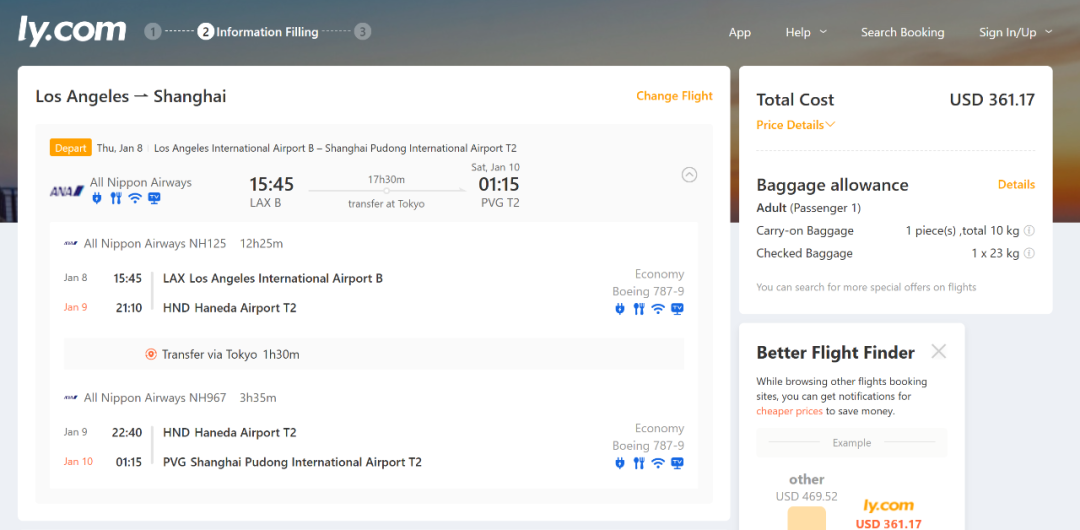Open the Sign In/Up dropdown
Viewport: 1080px width, 530px height.
coord(1015,32)
